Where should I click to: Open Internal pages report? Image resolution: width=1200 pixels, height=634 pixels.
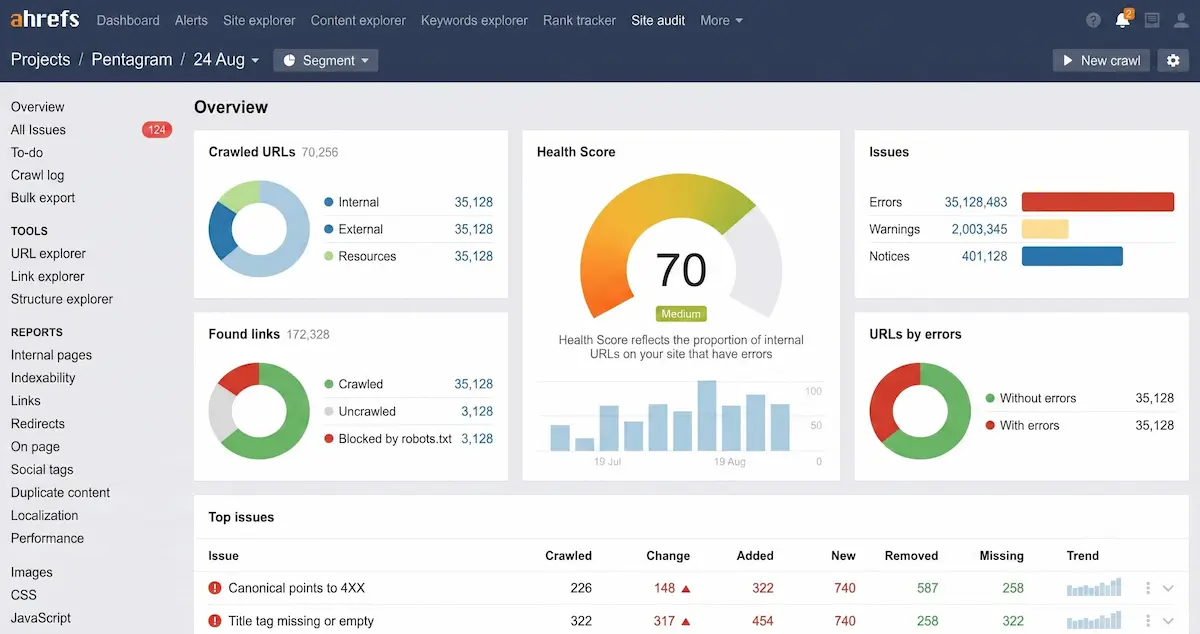point(51,355)
